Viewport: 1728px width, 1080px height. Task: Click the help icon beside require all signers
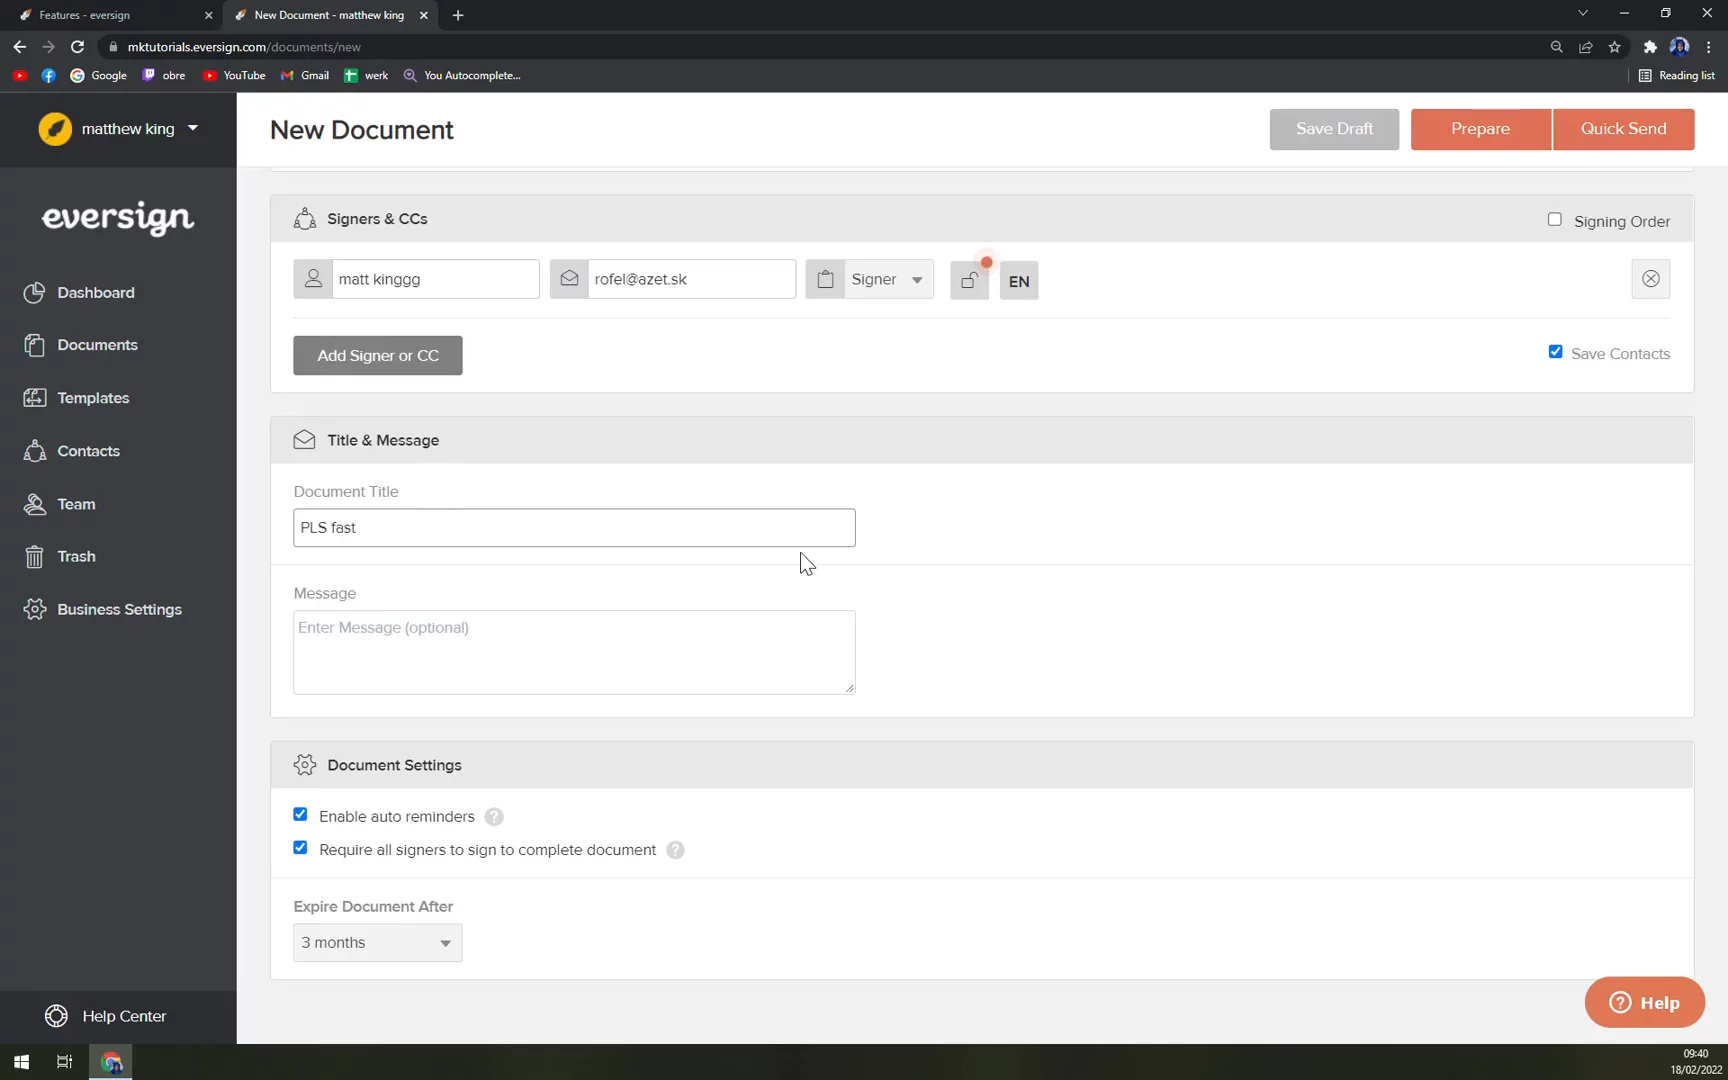tap(675, 850)
